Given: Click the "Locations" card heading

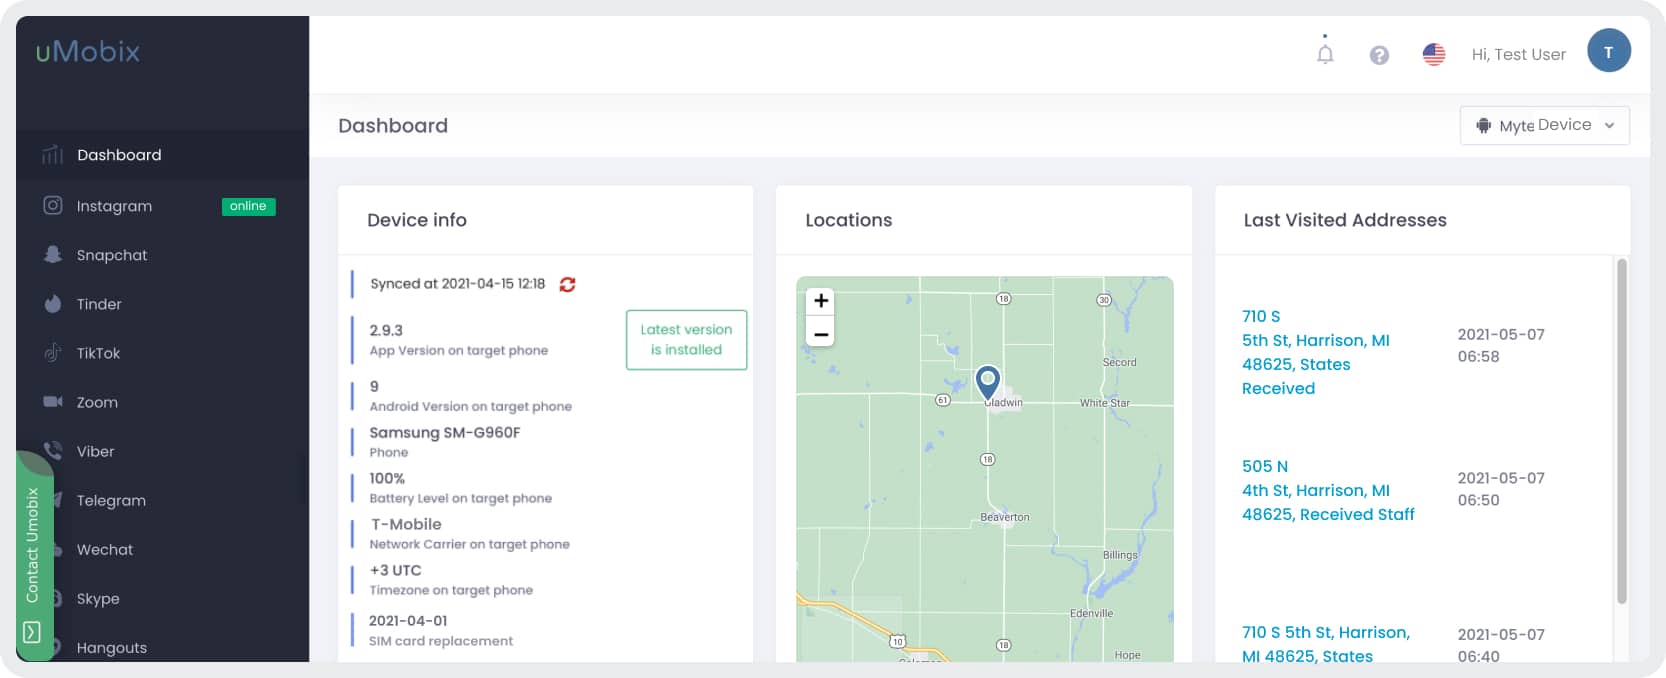Looking at the screenshot, I should tap(849, 220).
